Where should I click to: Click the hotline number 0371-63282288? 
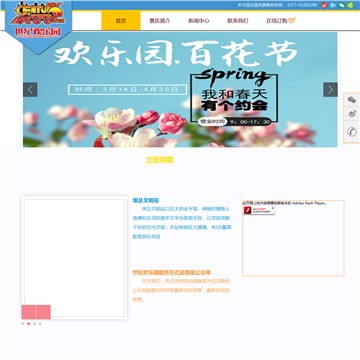point(302,5)
